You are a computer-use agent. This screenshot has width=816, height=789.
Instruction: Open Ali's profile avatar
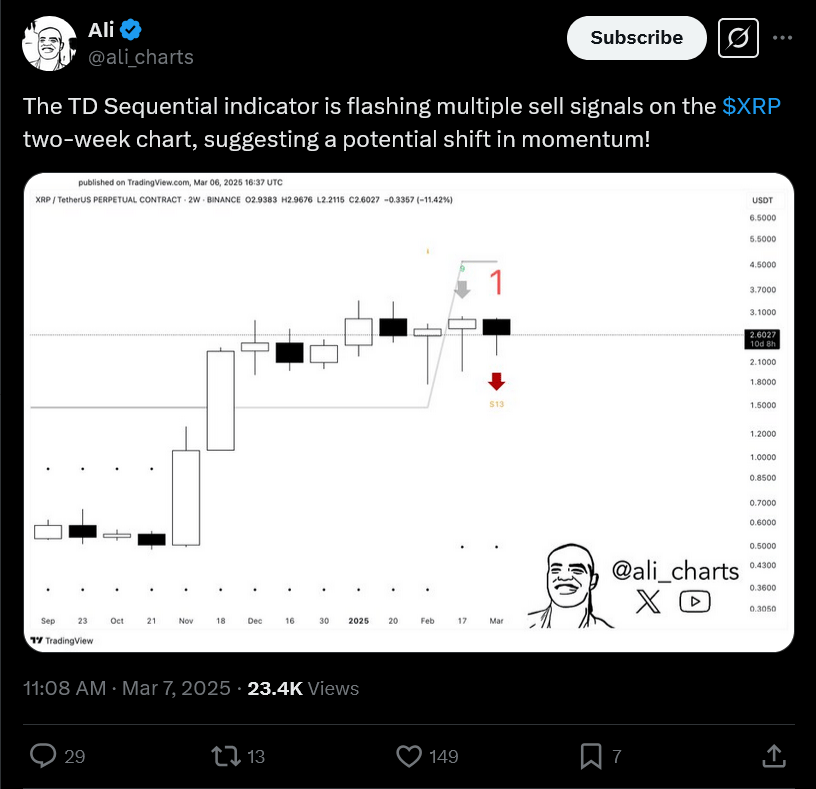point(49,43)
